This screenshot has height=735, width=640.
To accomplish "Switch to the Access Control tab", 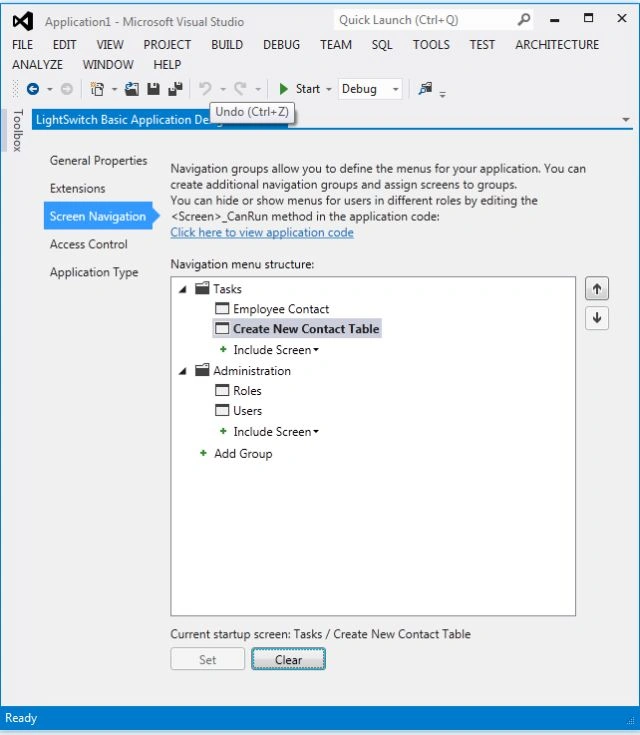I will coord(89,244).
